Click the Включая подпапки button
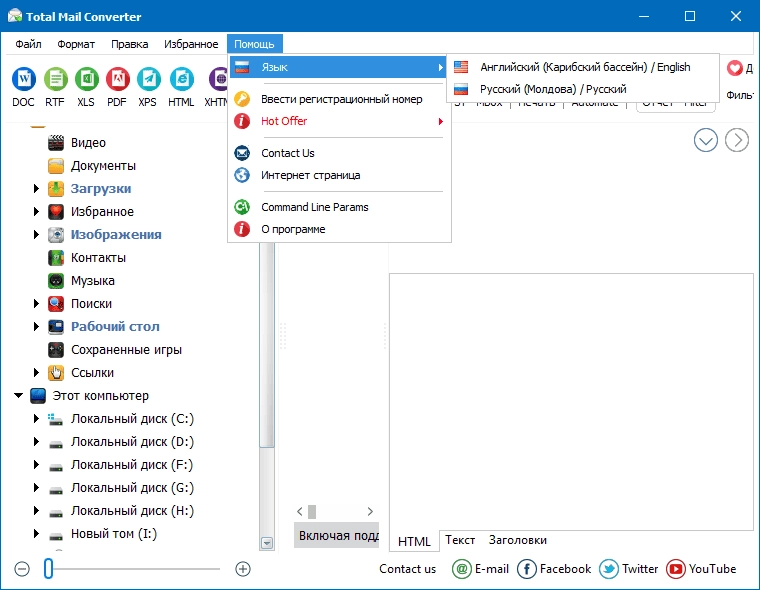The image size is (760, 590). coord(336,536)
